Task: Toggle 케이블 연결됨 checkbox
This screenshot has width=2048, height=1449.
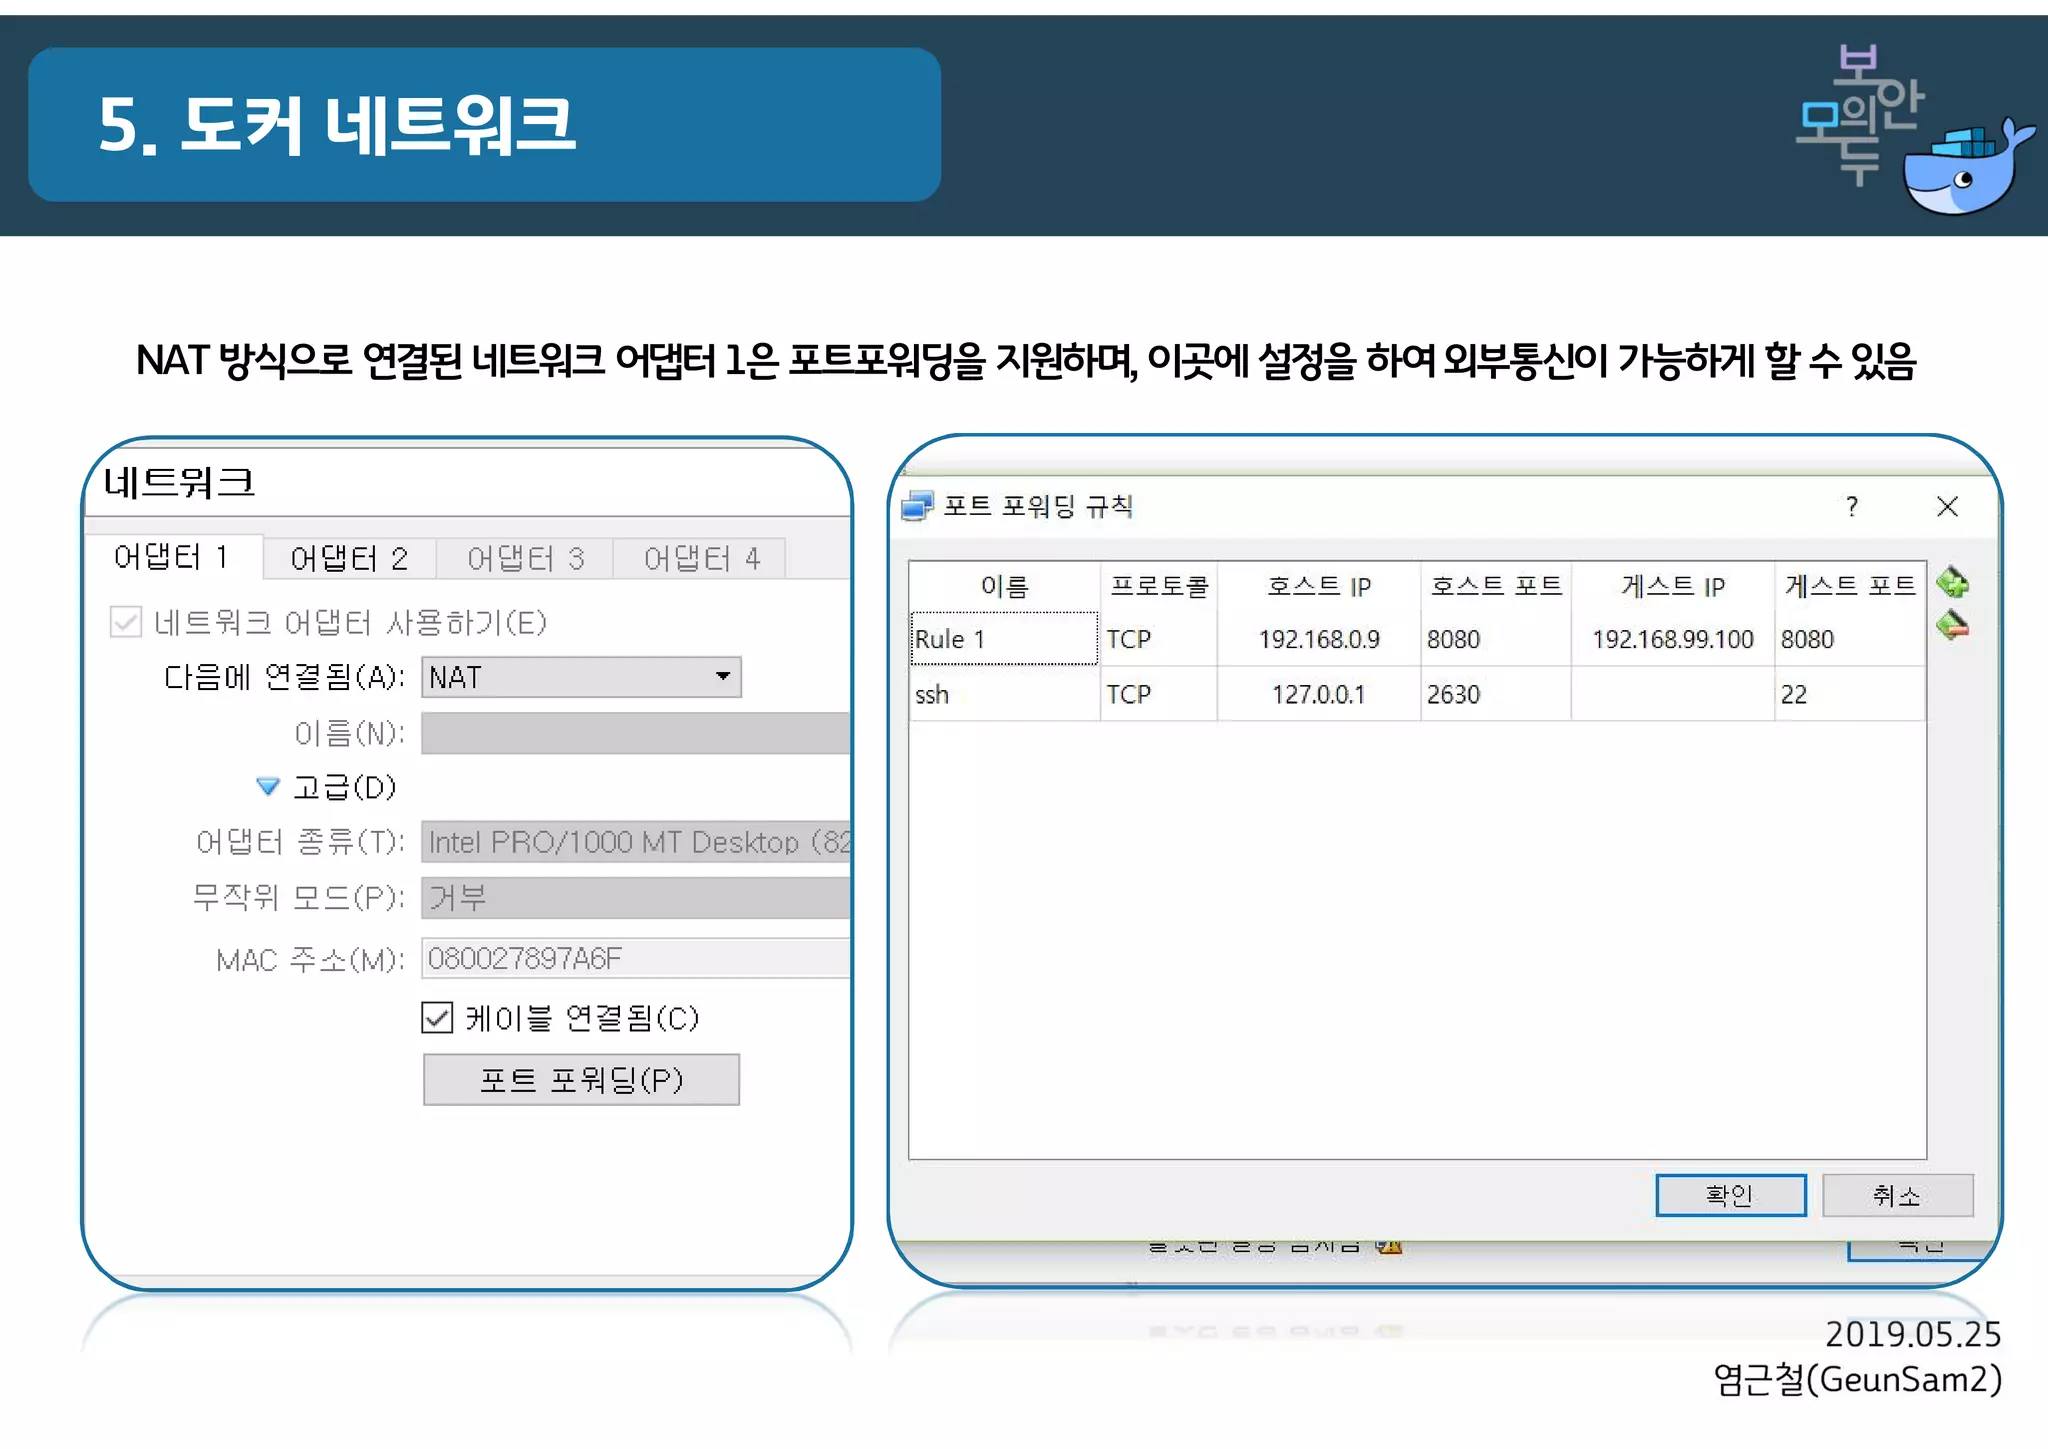Action: coord(437,1018)
